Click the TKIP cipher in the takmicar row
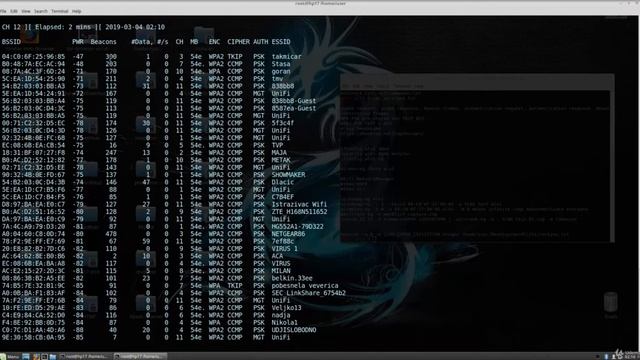The image size is (640, 360). (235, 57)
